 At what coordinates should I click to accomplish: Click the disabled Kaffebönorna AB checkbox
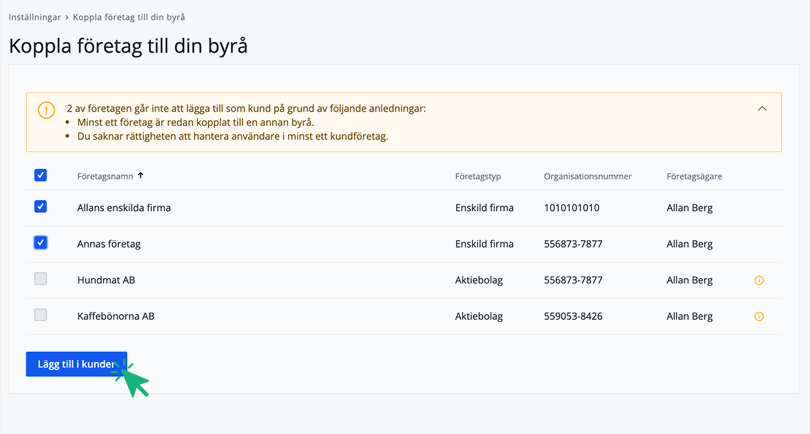pyautogui.click(x=41, y=315)
